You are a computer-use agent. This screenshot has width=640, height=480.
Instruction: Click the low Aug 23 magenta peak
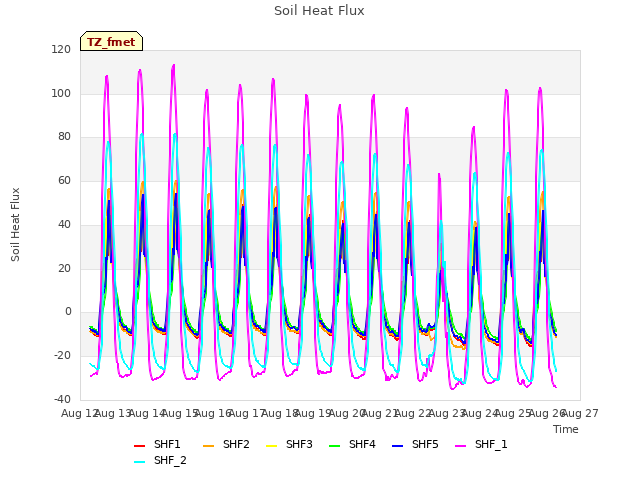pyautogui.click(x=439, y=175)
